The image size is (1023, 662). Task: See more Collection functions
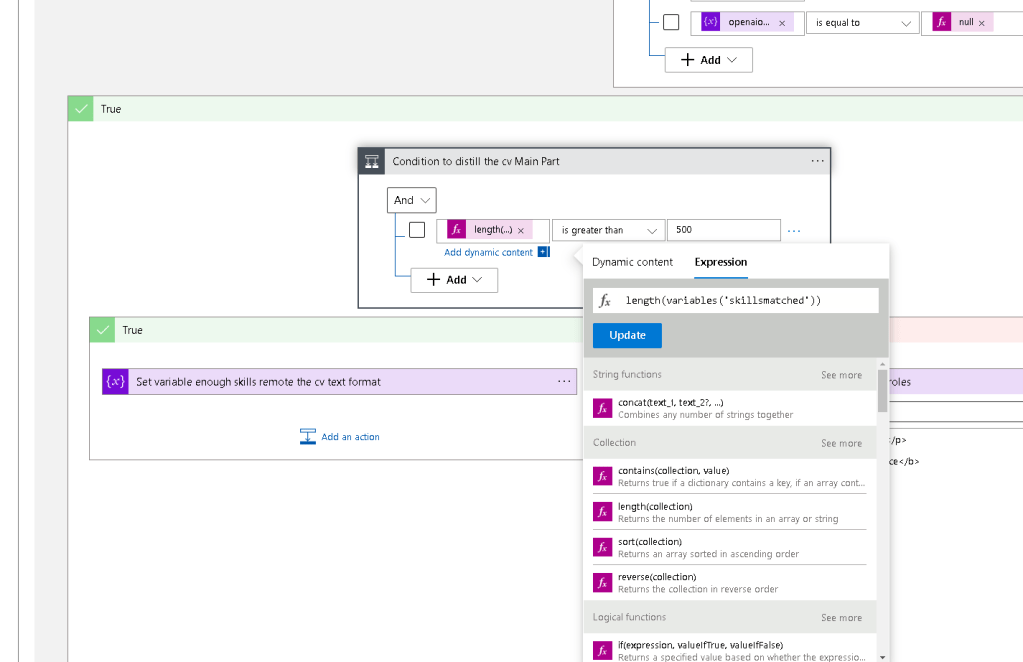[x=842, y=444]
